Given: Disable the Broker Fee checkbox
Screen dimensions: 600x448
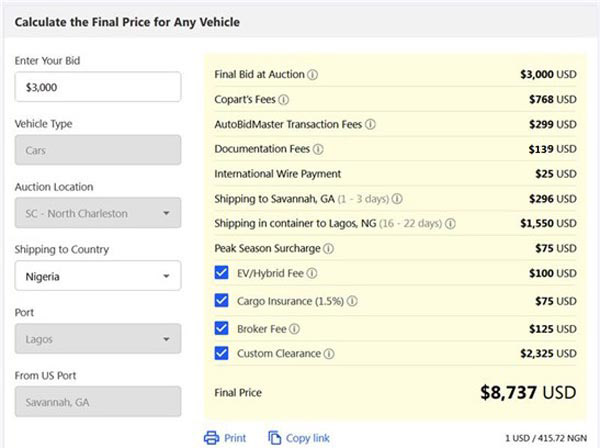Looking at the screenshot, I should coord(222,327).
